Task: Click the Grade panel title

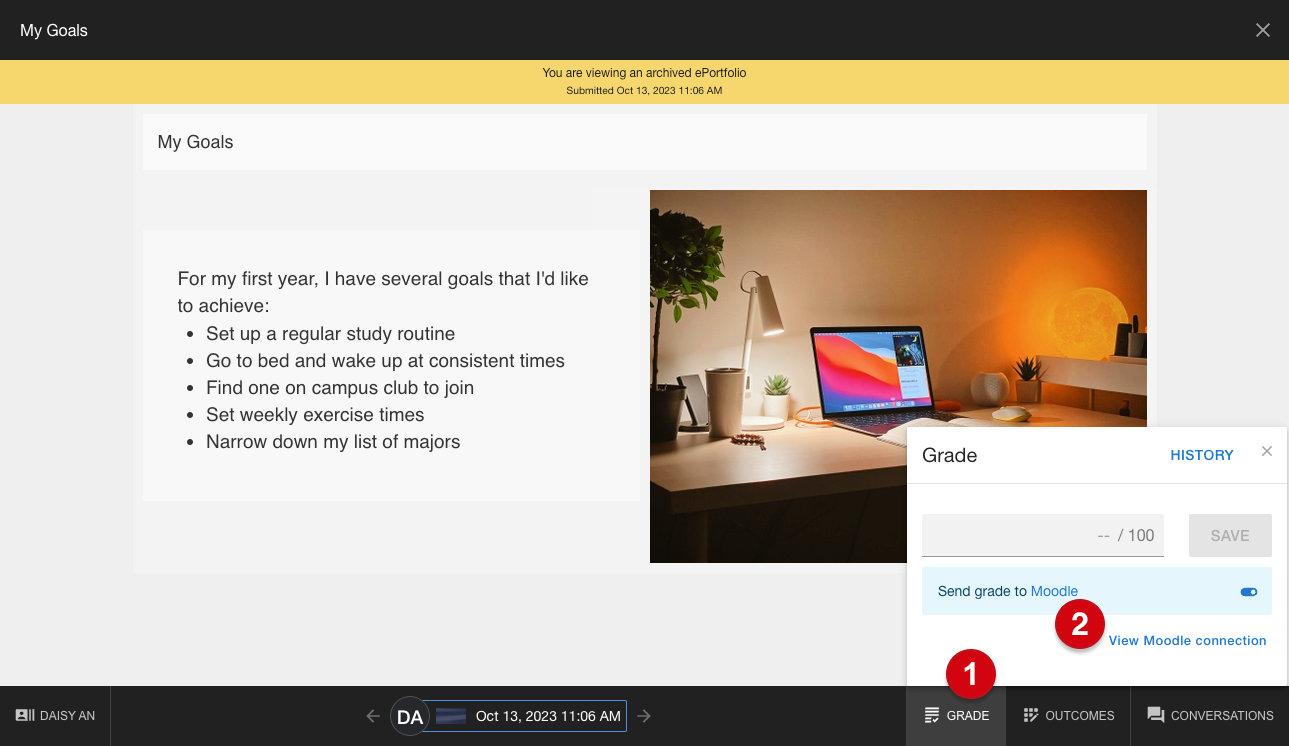Action: coord(949,455)
